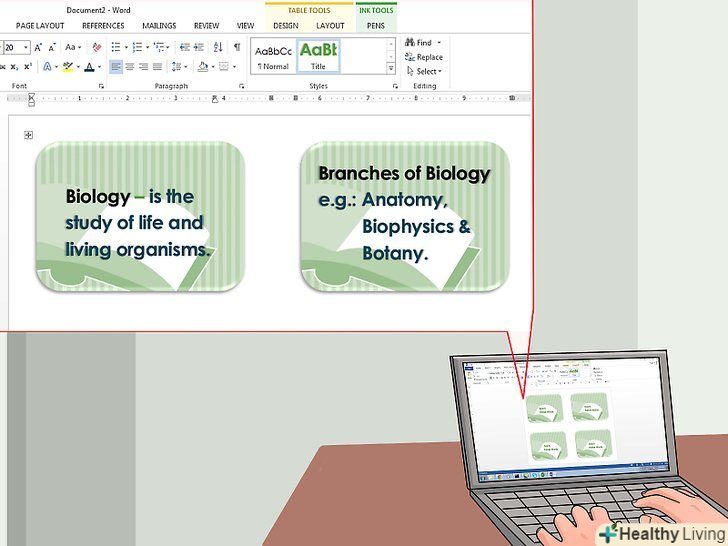
Task: Expand the styles gallery More button
Action: click(391, 69)
